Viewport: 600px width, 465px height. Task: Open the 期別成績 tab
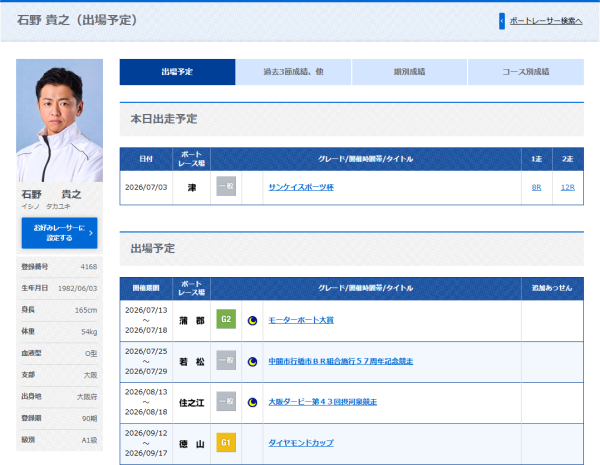[x=409, y=72]
